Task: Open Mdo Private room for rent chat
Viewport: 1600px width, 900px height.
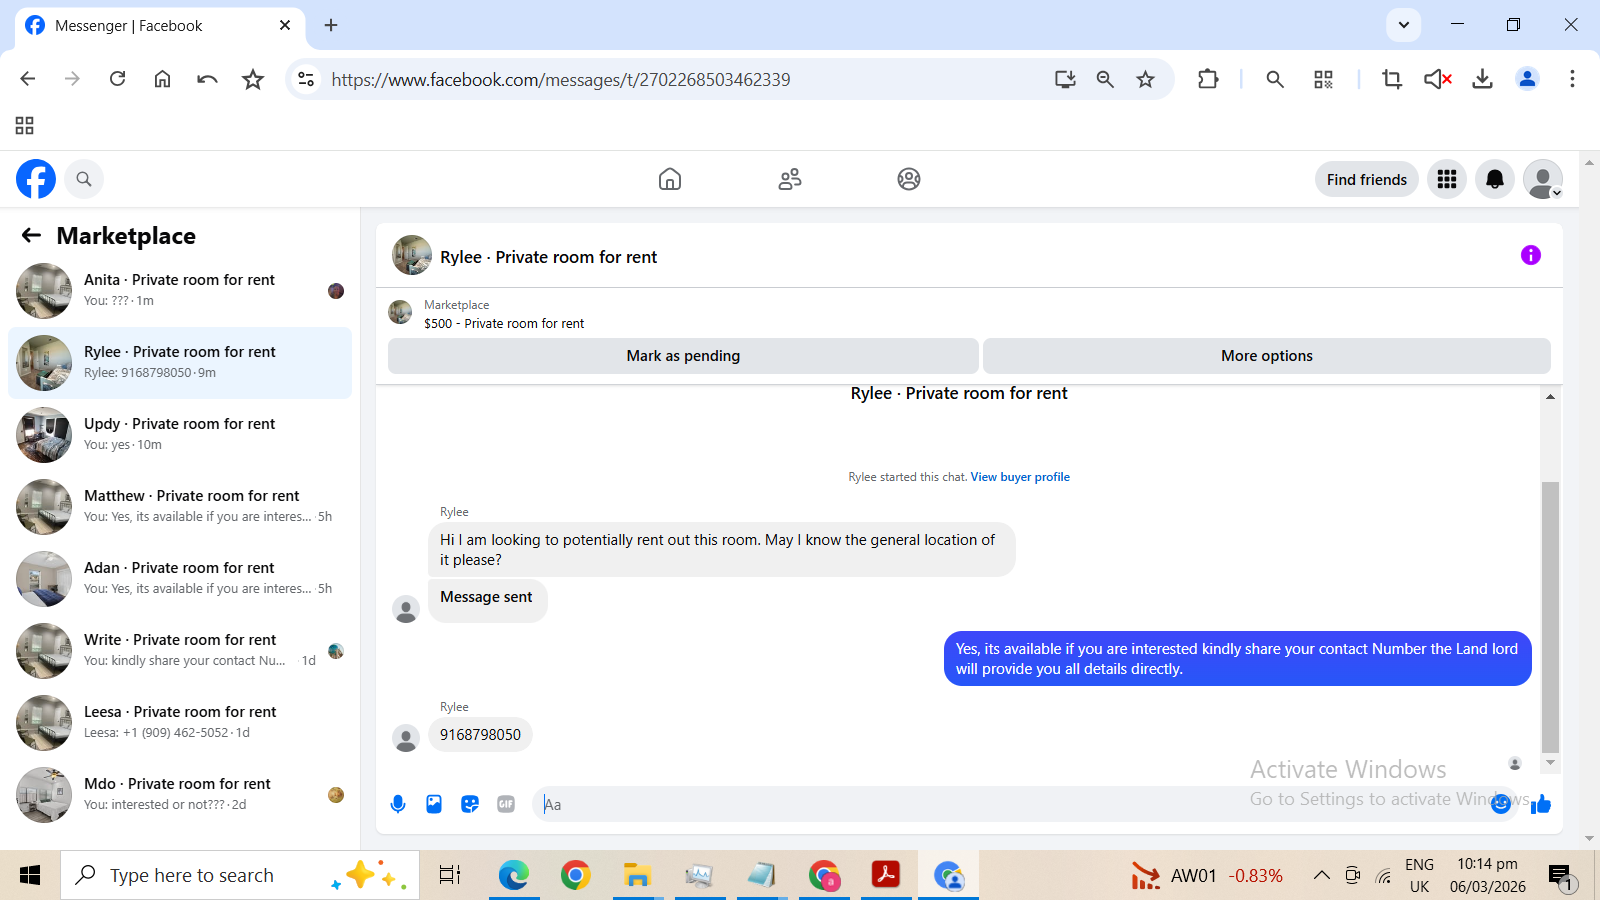Action: [180, 795]
